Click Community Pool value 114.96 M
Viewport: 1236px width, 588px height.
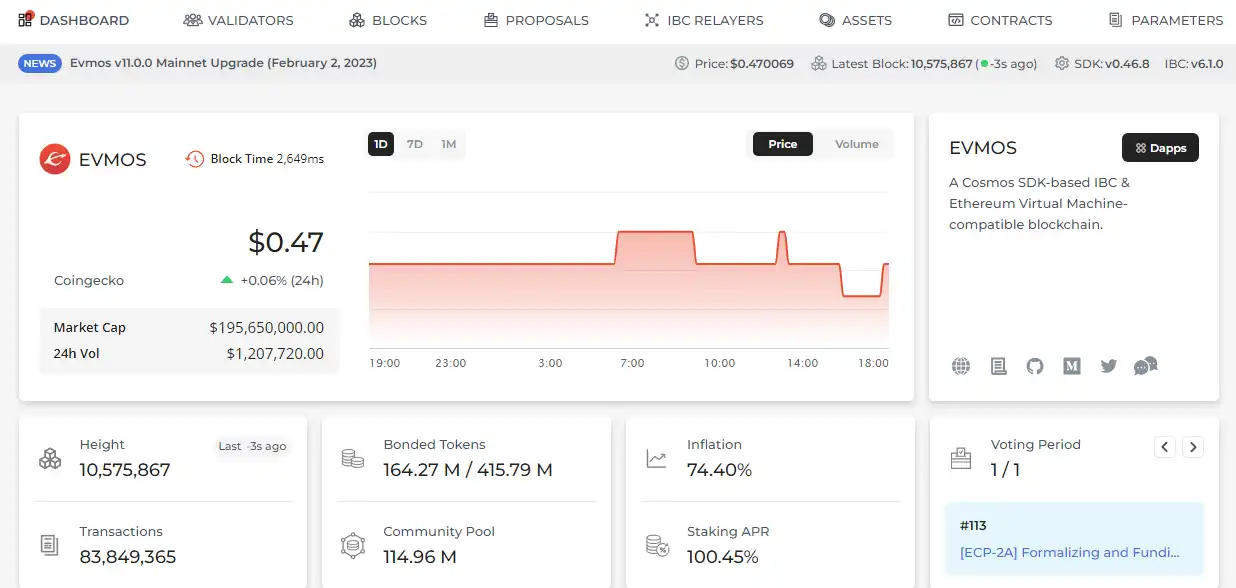(420, 557)
